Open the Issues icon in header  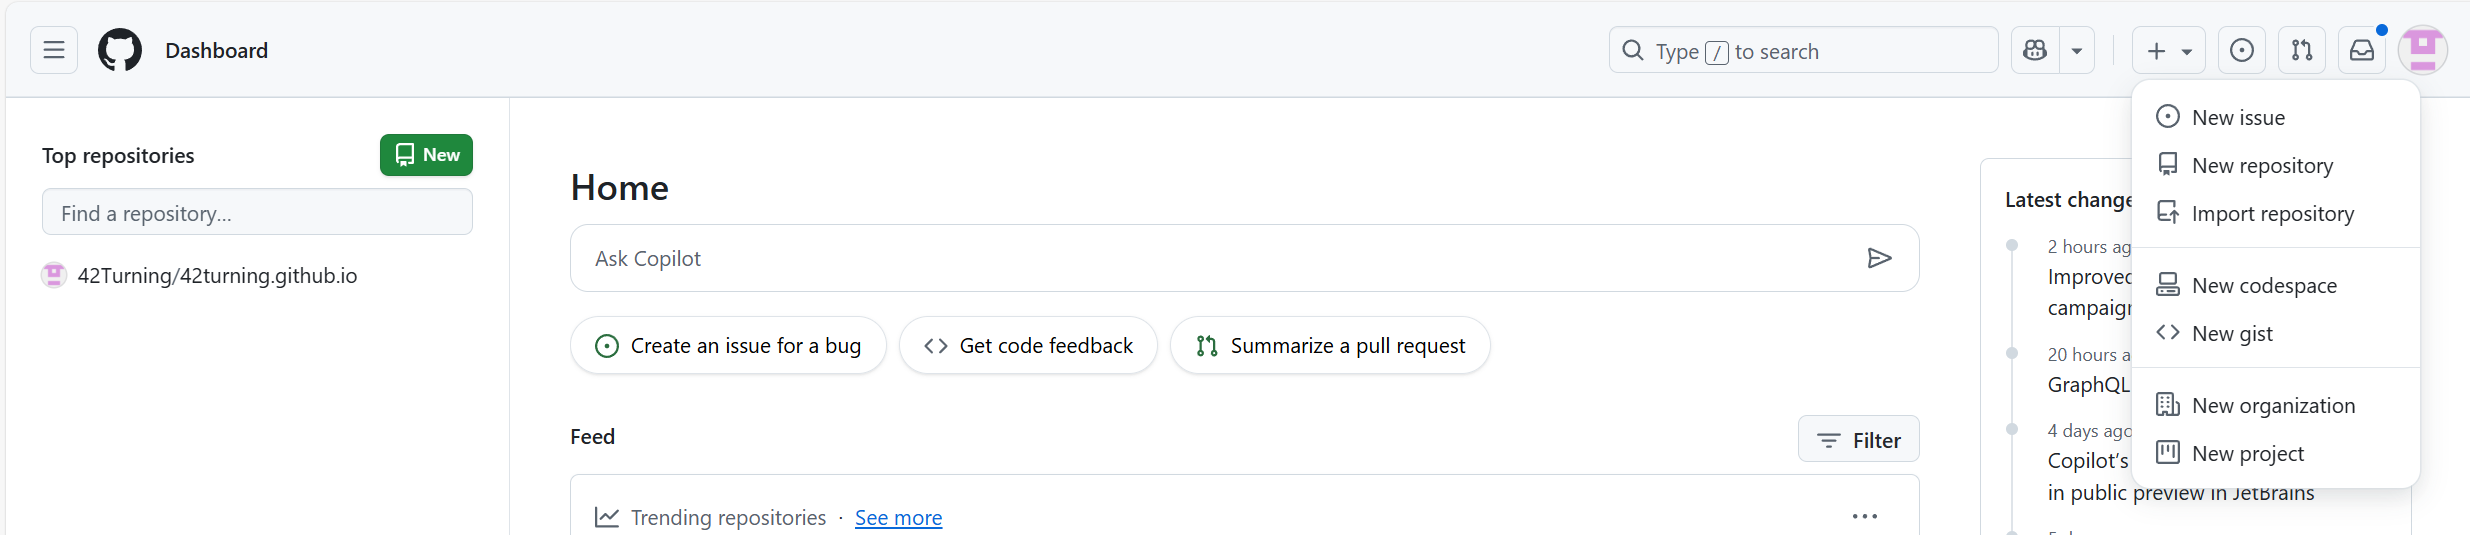[2242, 50]
